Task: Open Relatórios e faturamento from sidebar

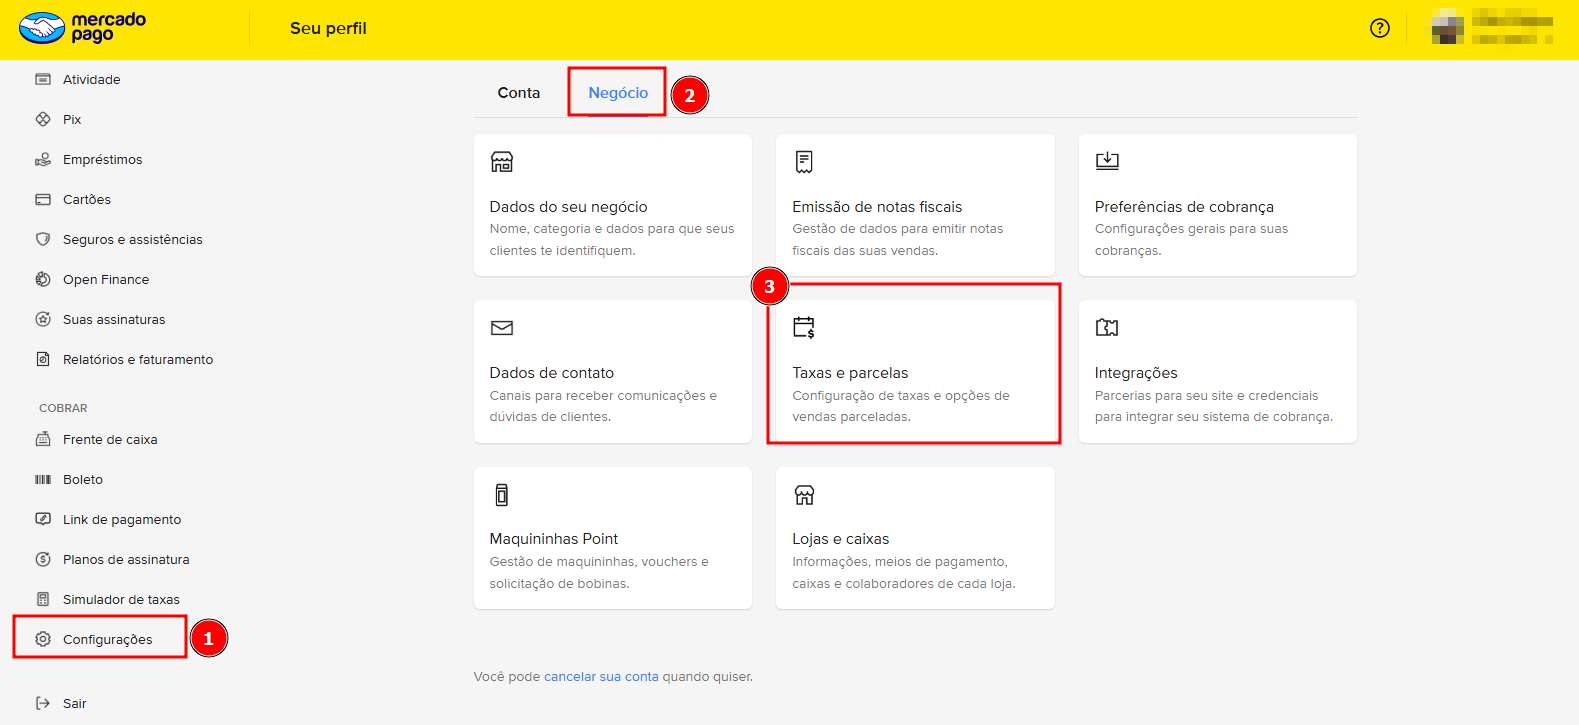Action: point(138,360)
